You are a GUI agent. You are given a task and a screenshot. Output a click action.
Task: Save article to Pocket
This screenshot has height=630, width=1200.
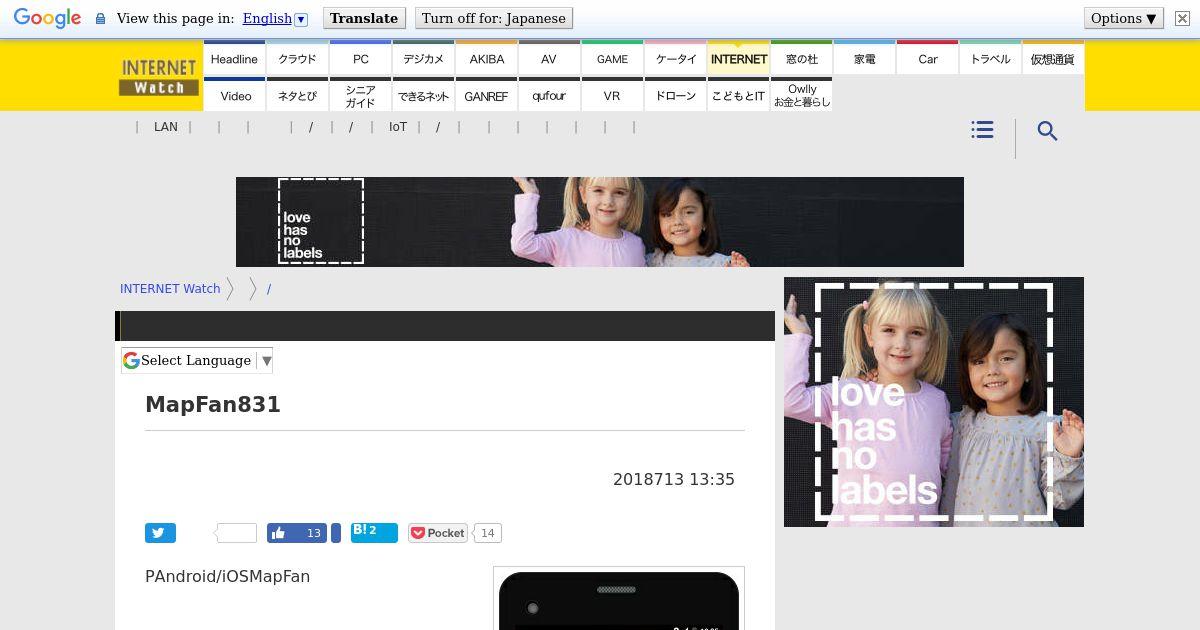click(x=438, y=533)
